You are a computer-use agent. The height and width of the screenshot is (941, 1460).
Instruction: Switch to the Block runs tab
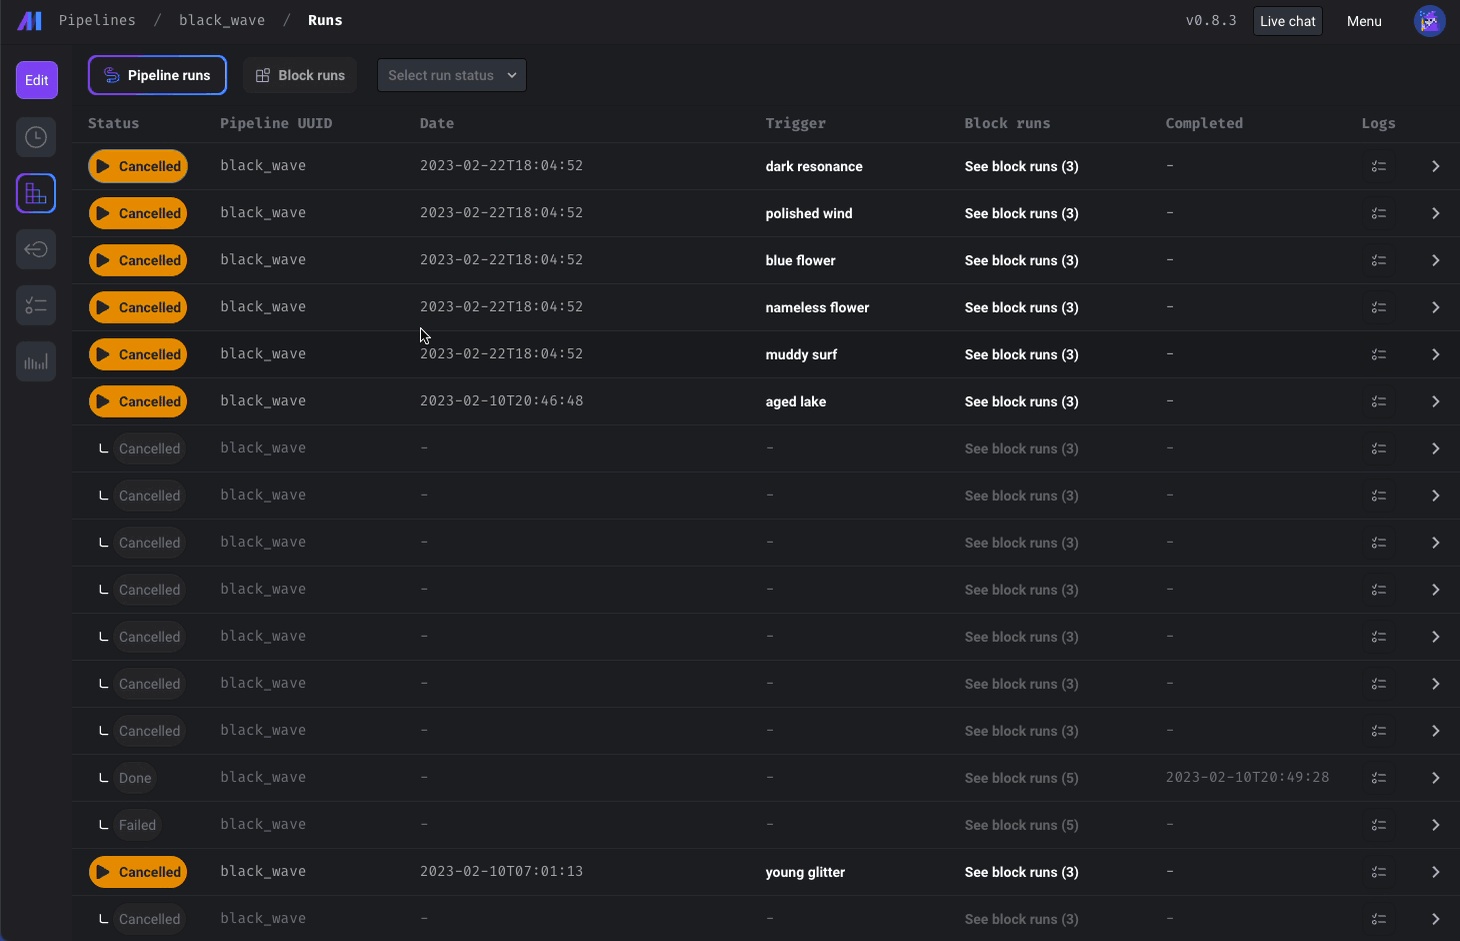(x=300, y=75)
